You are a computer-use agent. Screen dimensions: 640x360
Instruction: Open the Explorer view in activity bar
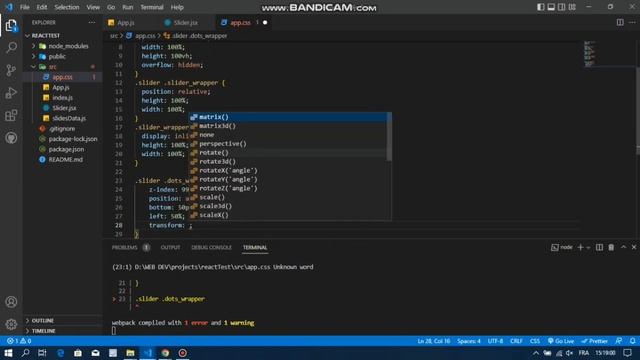click(11, 25)
